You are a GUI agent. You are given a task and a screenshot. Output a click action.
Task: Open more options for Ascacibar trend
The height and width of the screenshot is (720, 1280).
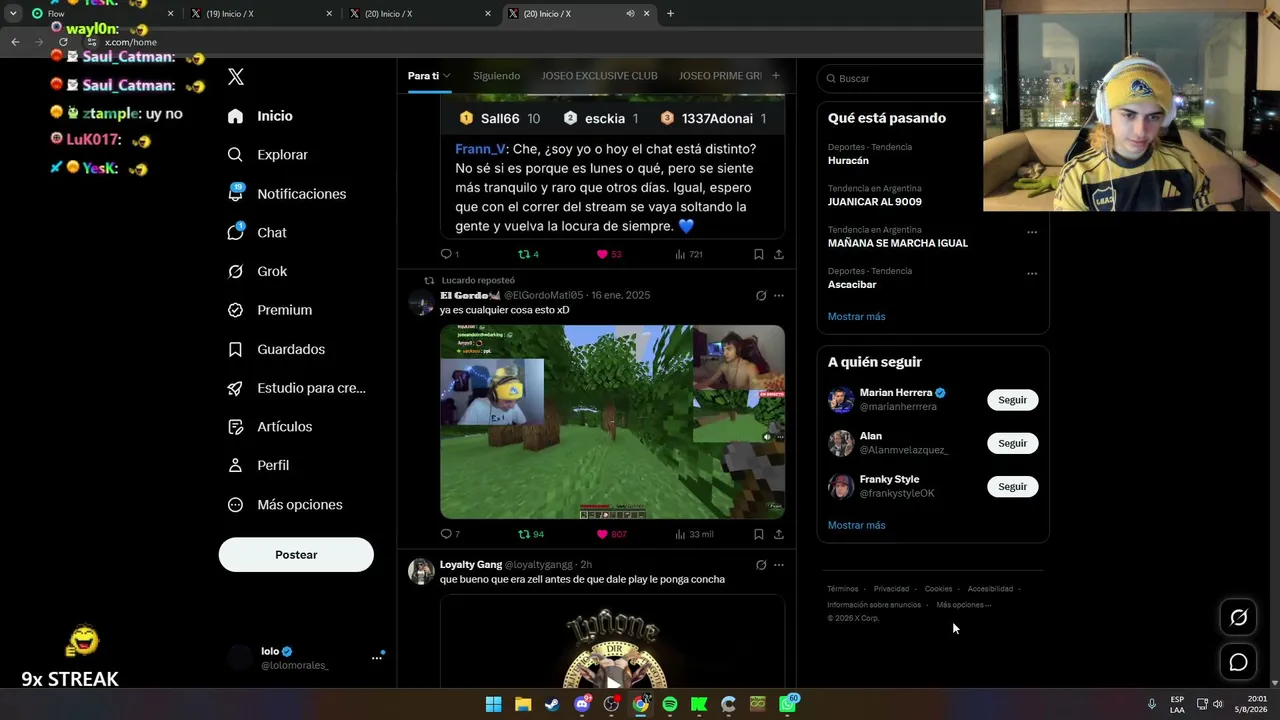click(x=1032, y=273)
